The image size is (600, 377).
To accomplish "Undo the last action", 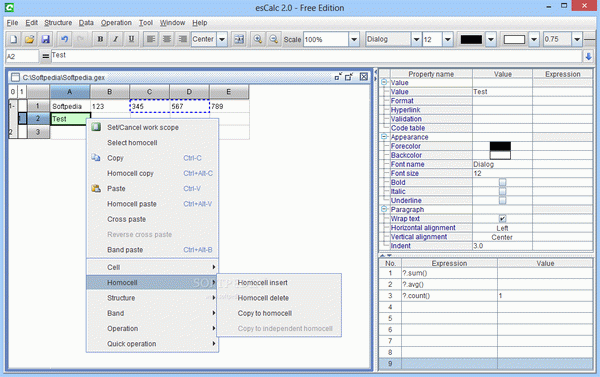I will tap(65, 39).
